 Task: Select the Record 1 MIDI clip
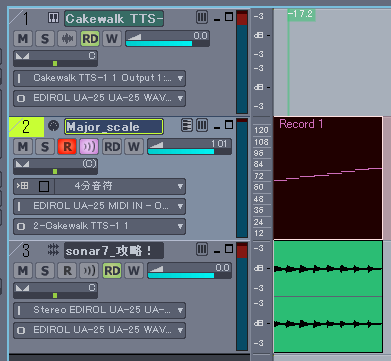coord(328,178)
